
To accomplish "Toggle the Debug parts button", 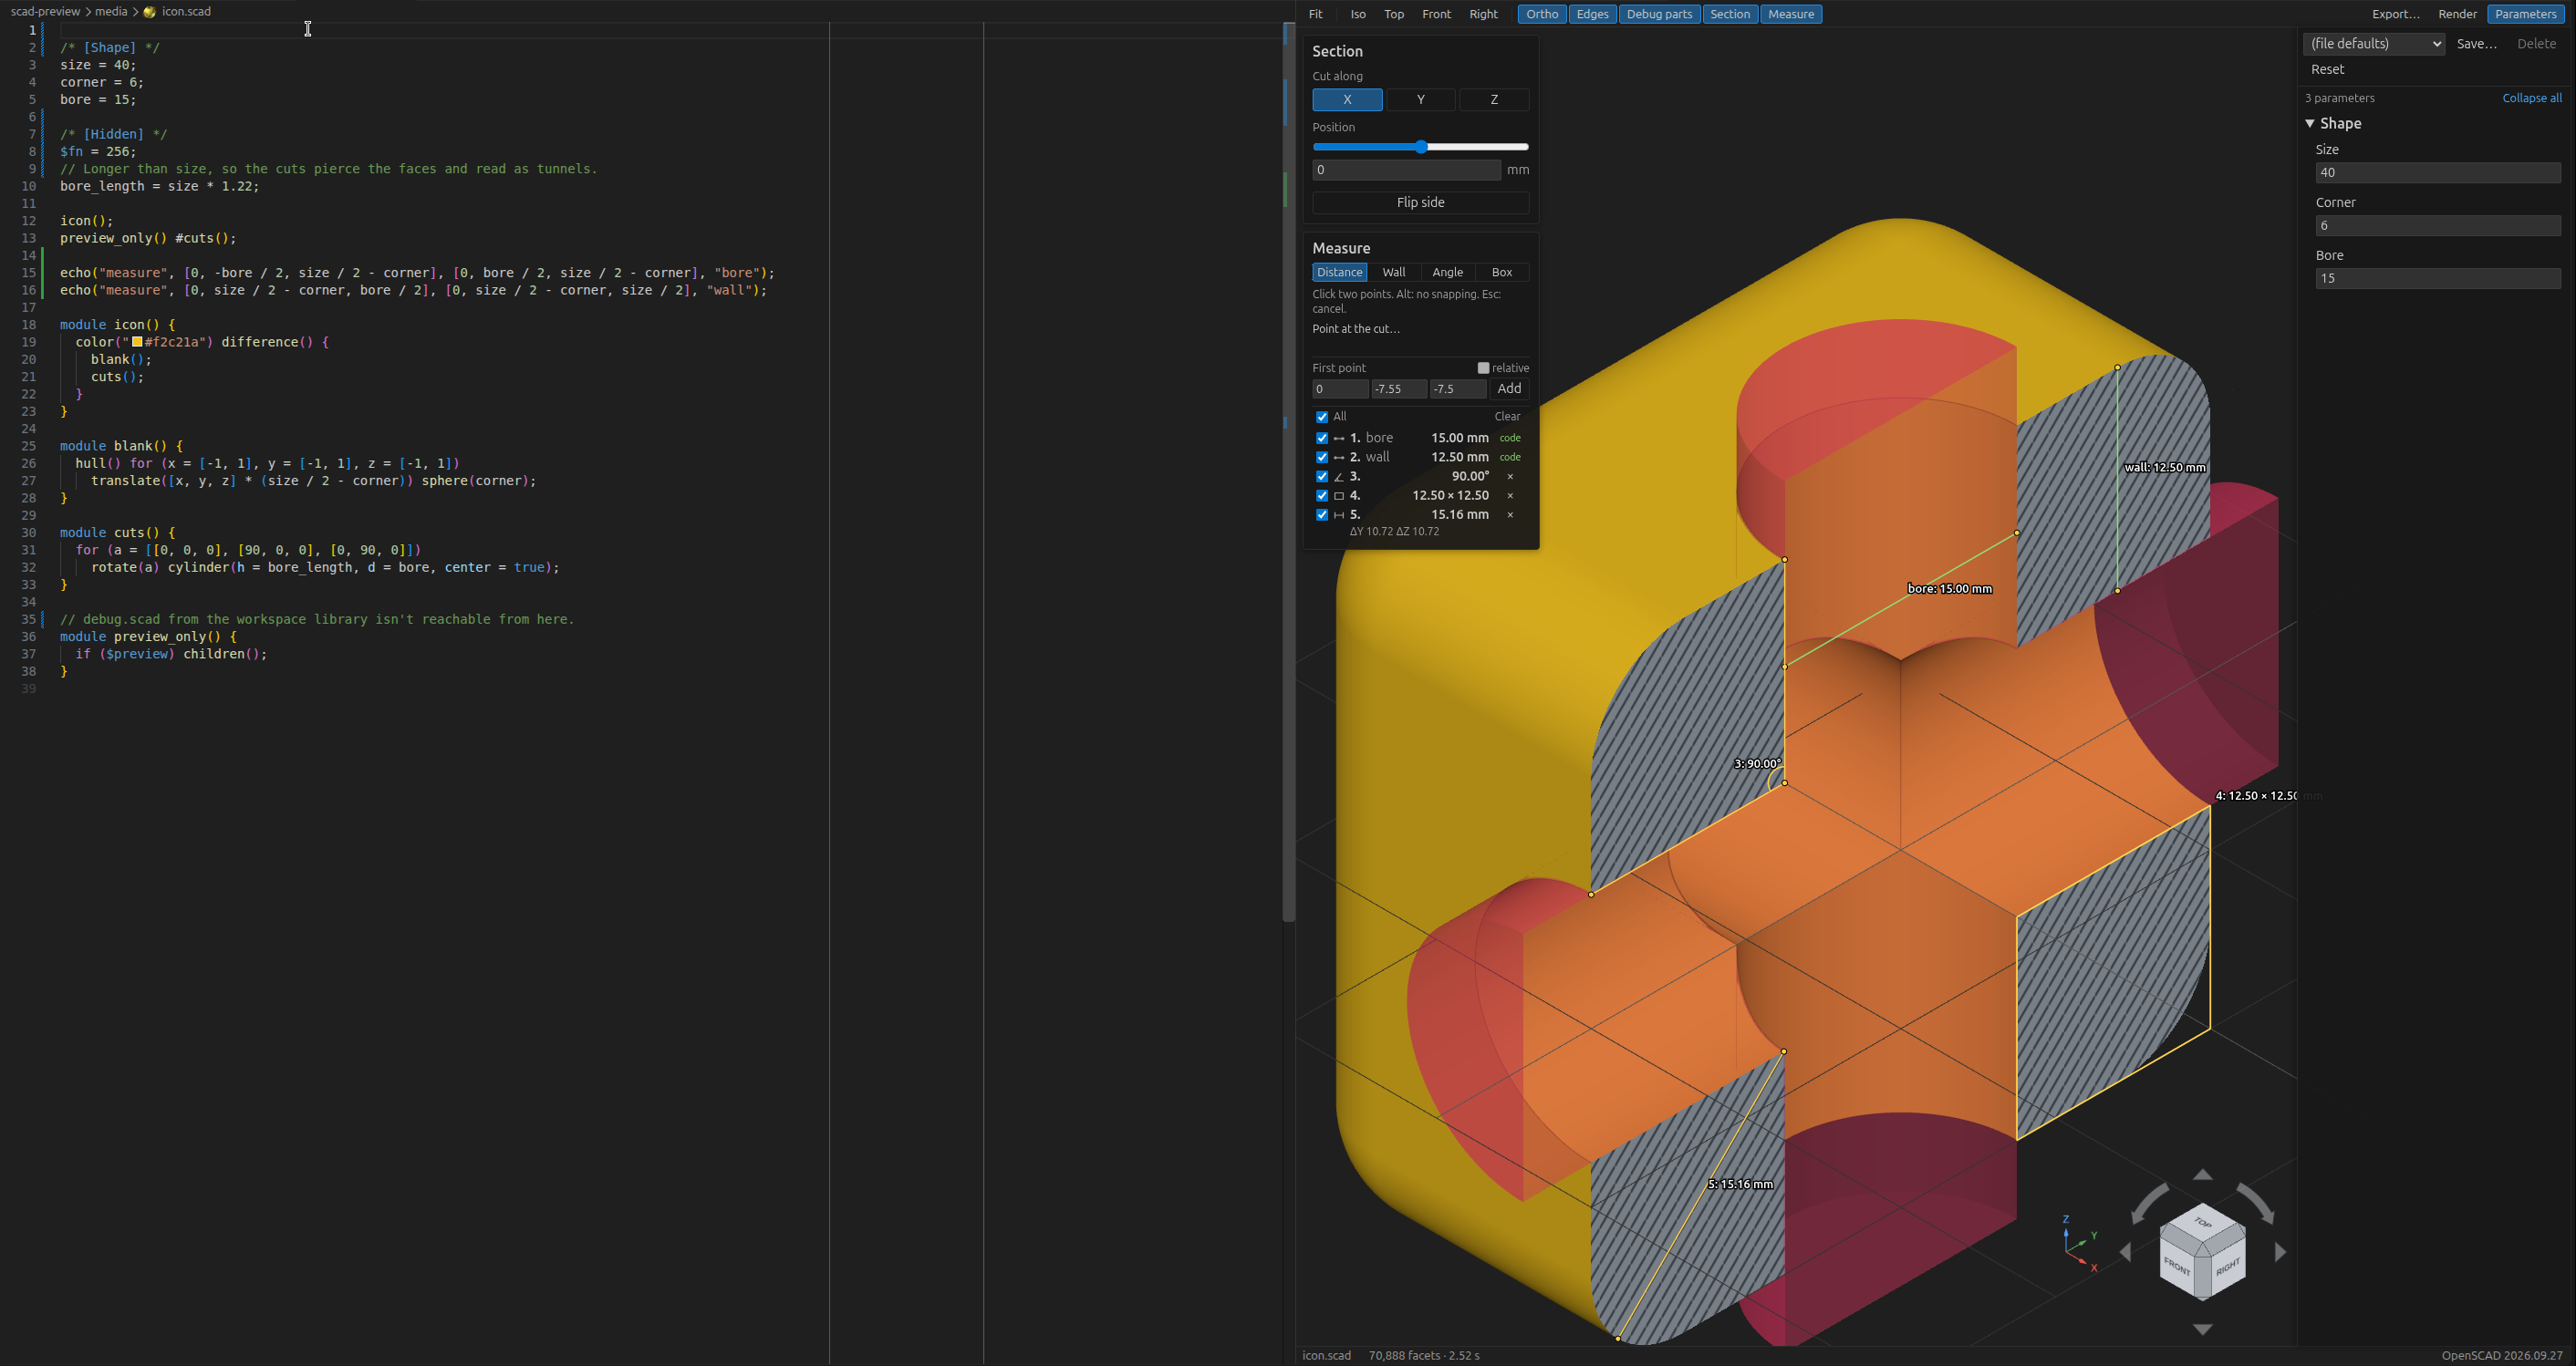I will (1659, 14).
